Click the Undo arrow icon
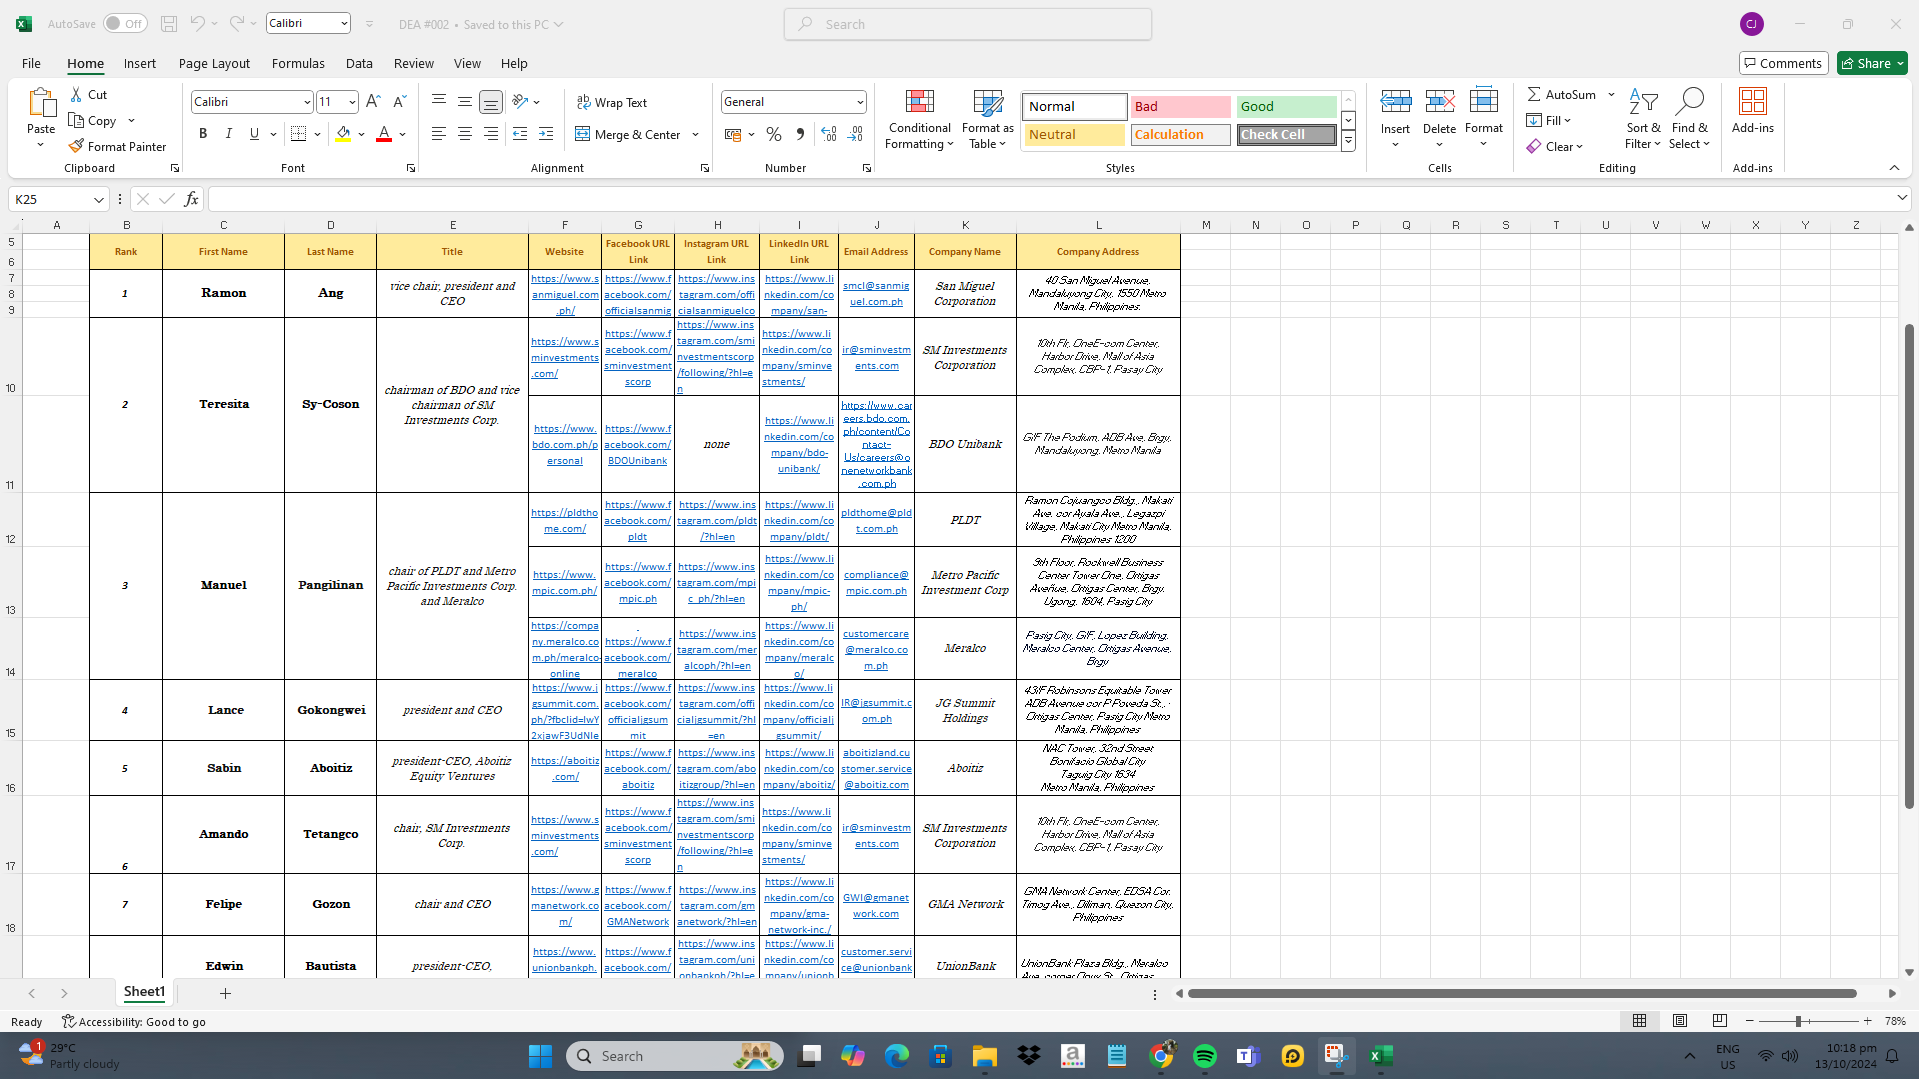 [197, 24]
